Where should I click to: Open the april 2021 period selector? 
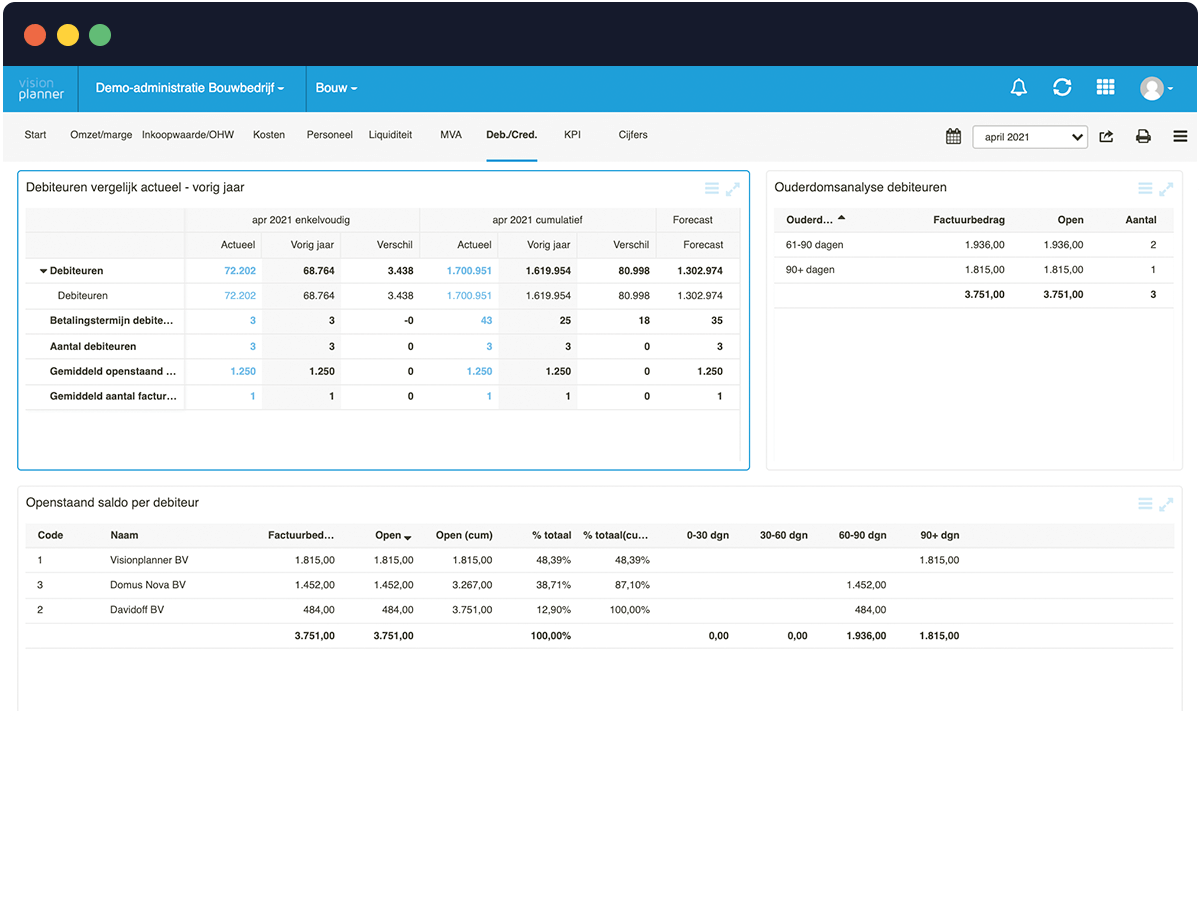click(x=1030, y=137)
